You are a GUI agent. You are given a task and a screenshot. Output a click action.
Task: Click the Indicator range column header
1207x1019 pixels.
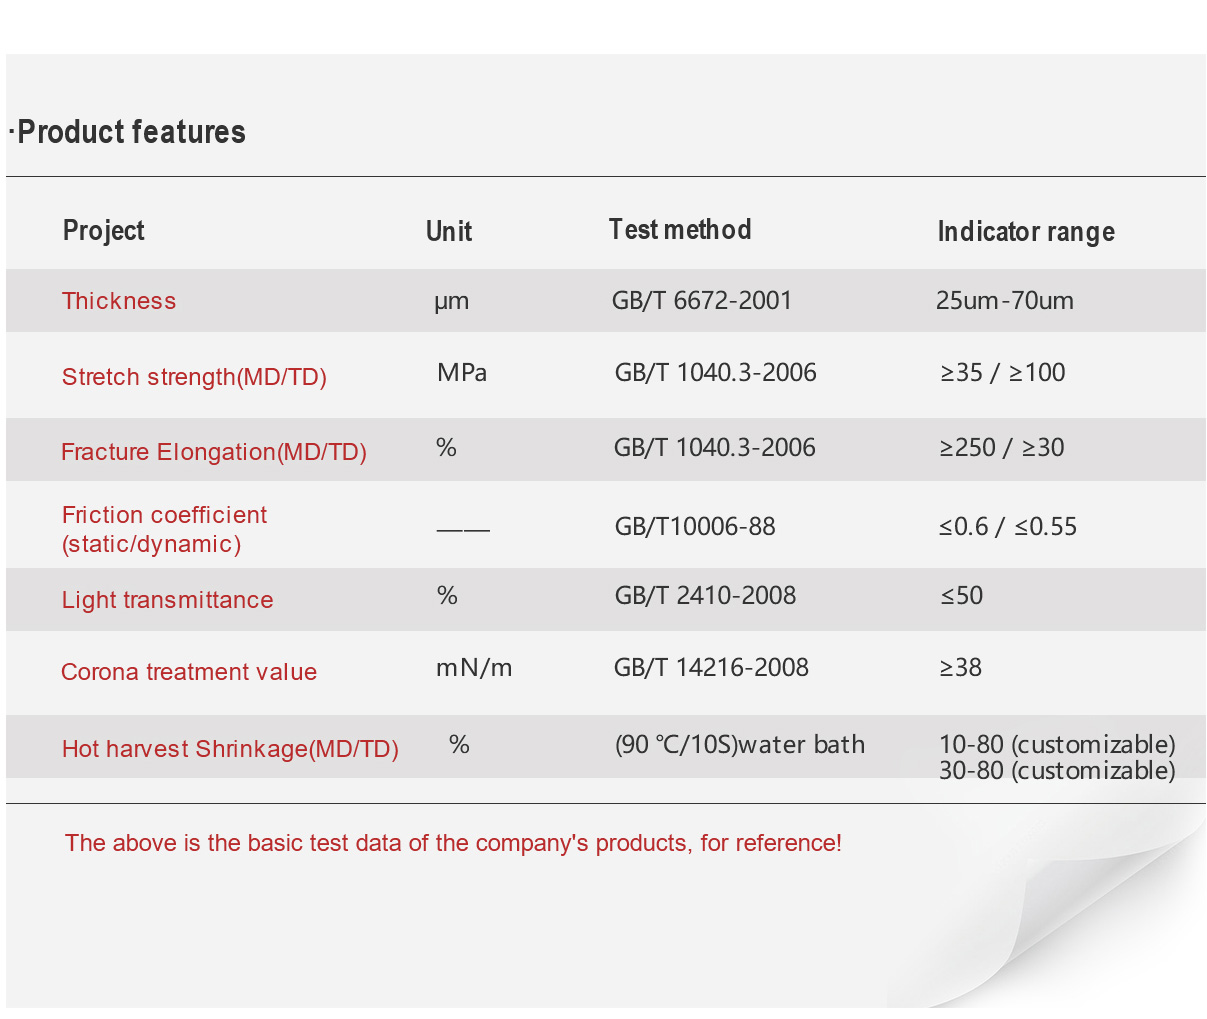click(1026, 232)
